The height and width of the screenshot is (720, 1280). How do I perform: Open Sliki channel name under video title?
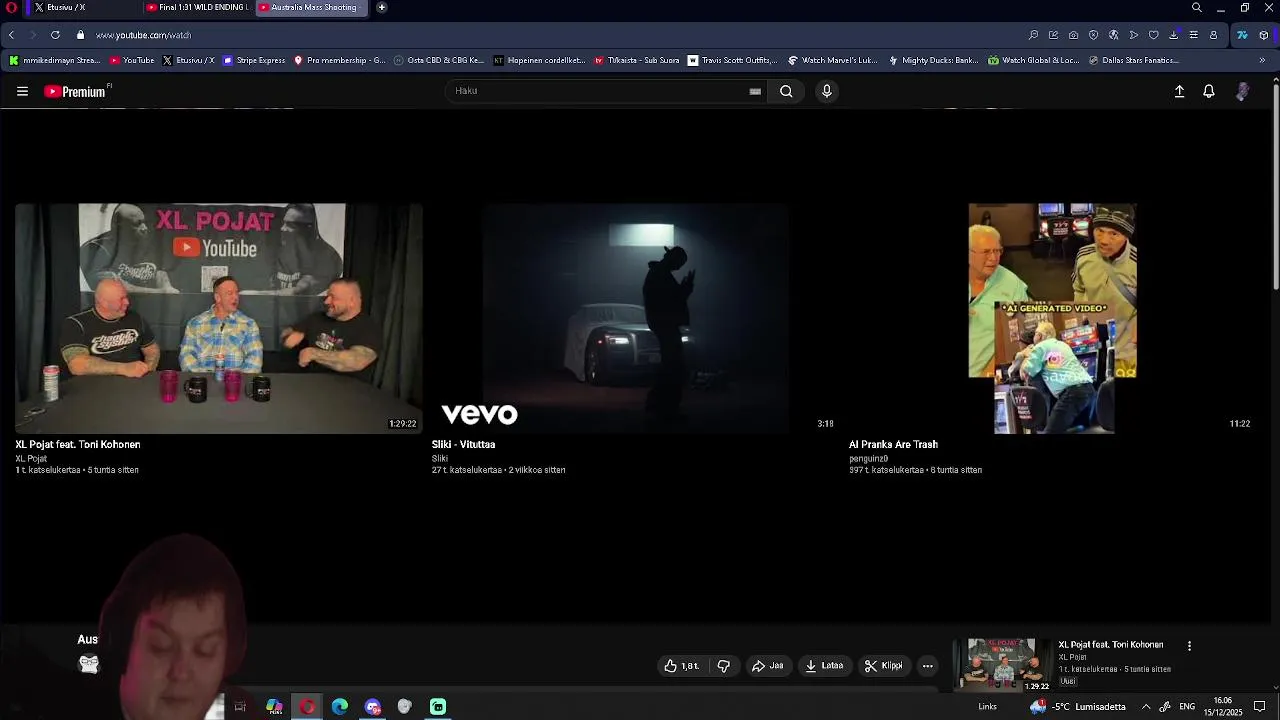(440, 458)
